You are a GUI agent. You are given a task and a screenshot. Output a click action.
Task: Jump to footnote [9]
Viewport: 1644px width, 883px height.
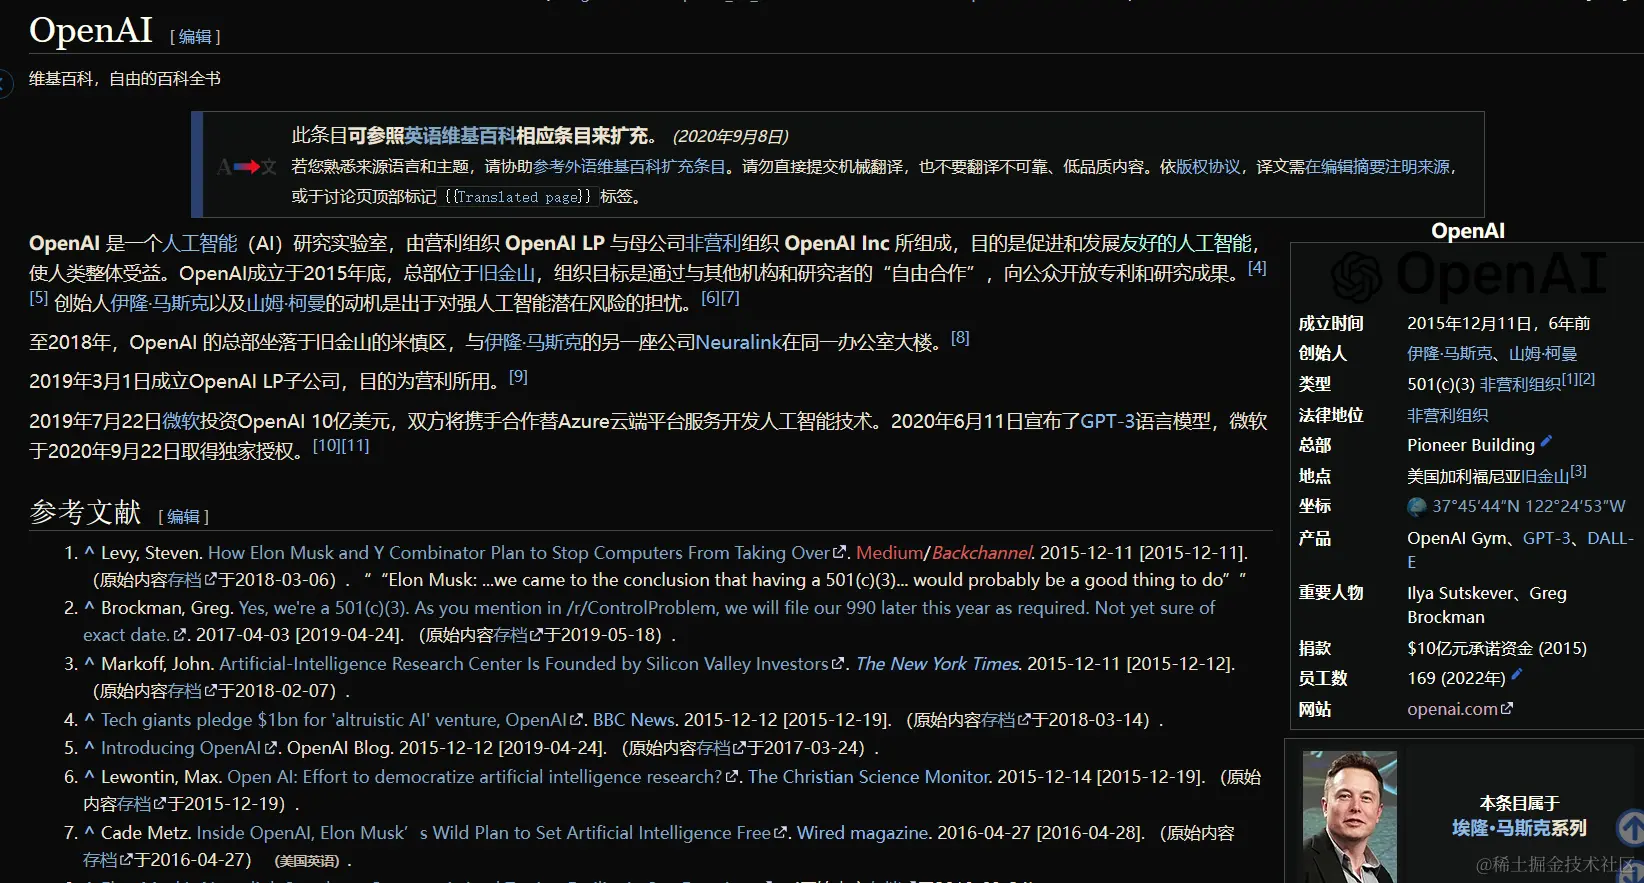point(518,377)
